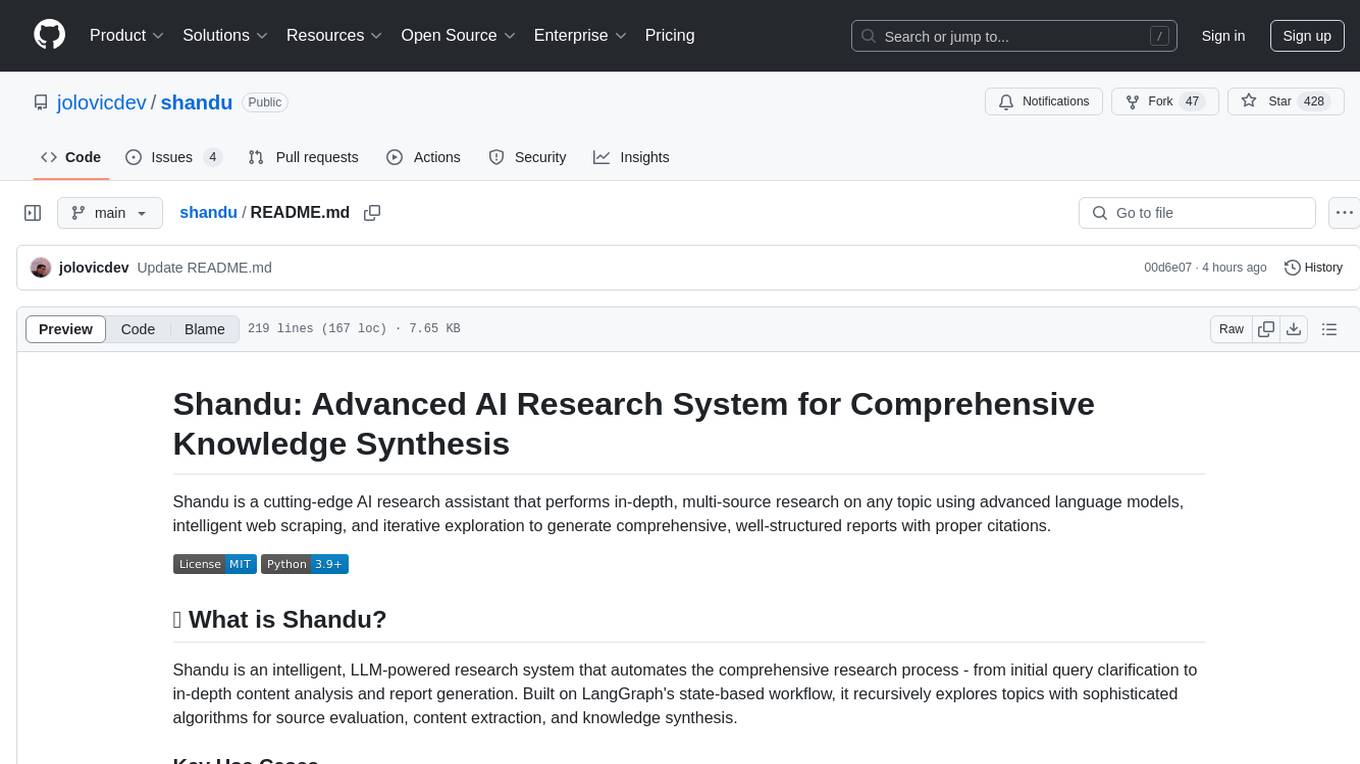Switch to the Pull requests tab
Viewport: 1360px width, 764px height.
click(x=303, y=157)
